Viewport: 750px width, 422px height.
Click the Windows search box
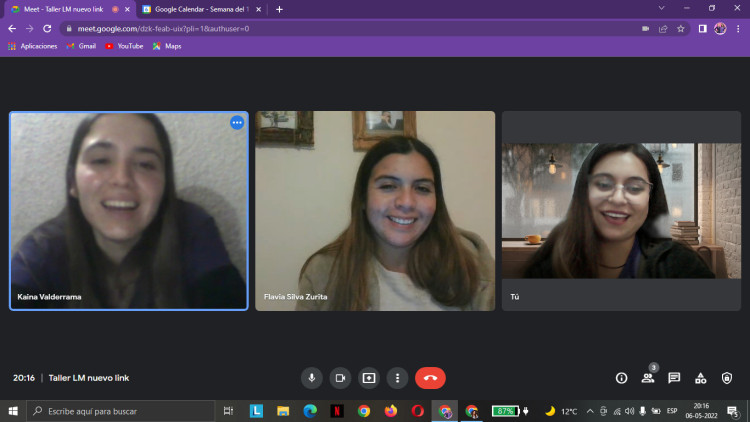coord(121,411)
